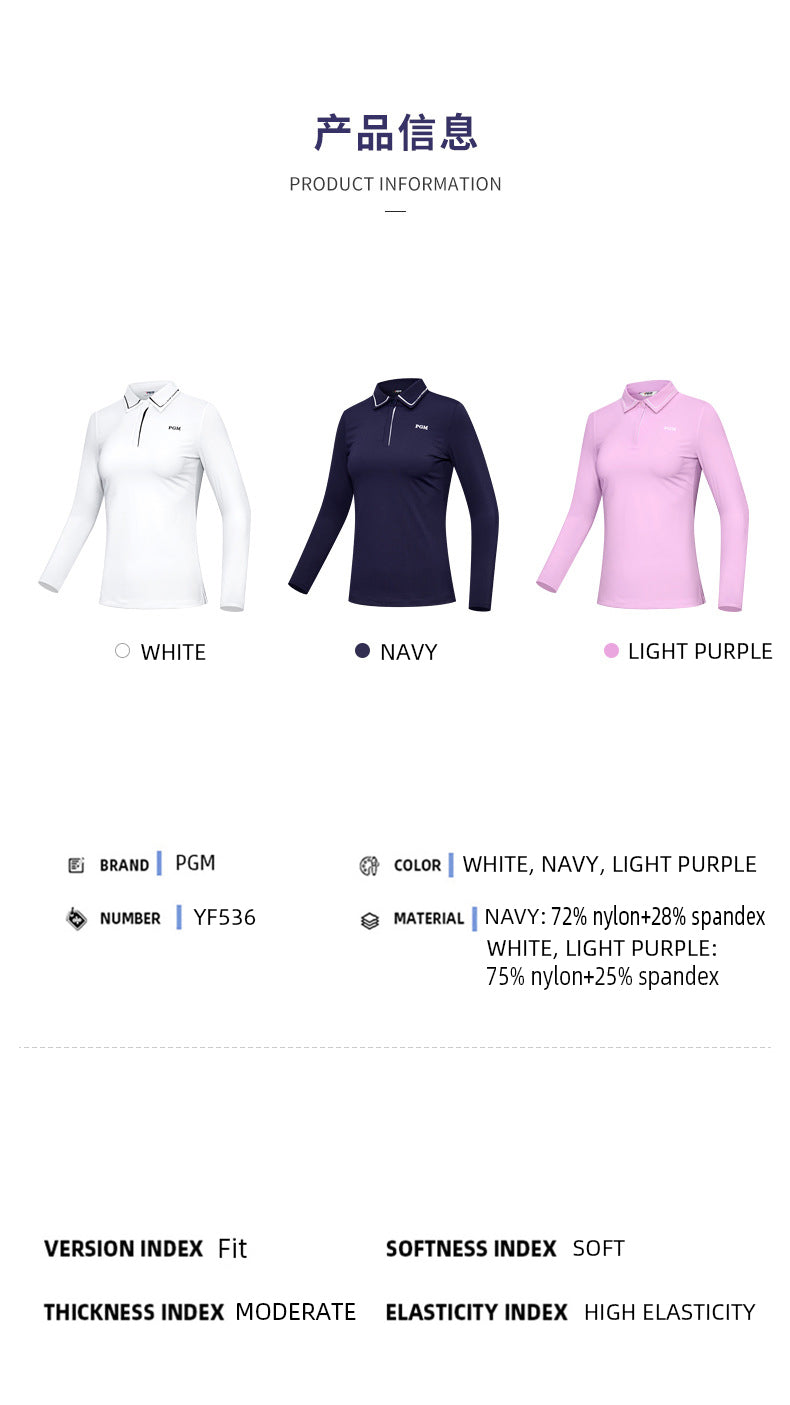Image resolution: width=790 pixels, height=1405 pixels.
Task: Open the navy polo shirt image
Action: click(394, 495)
